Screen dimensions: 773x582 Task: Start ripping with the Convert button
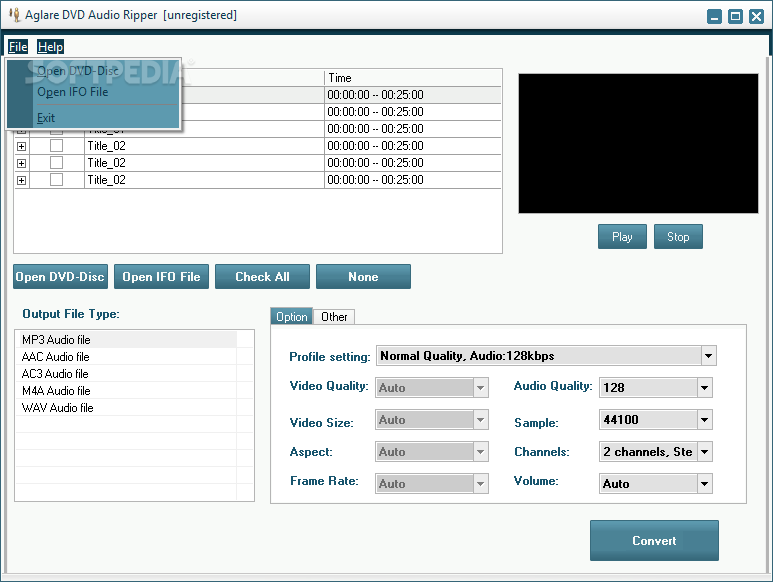(654, 541)
